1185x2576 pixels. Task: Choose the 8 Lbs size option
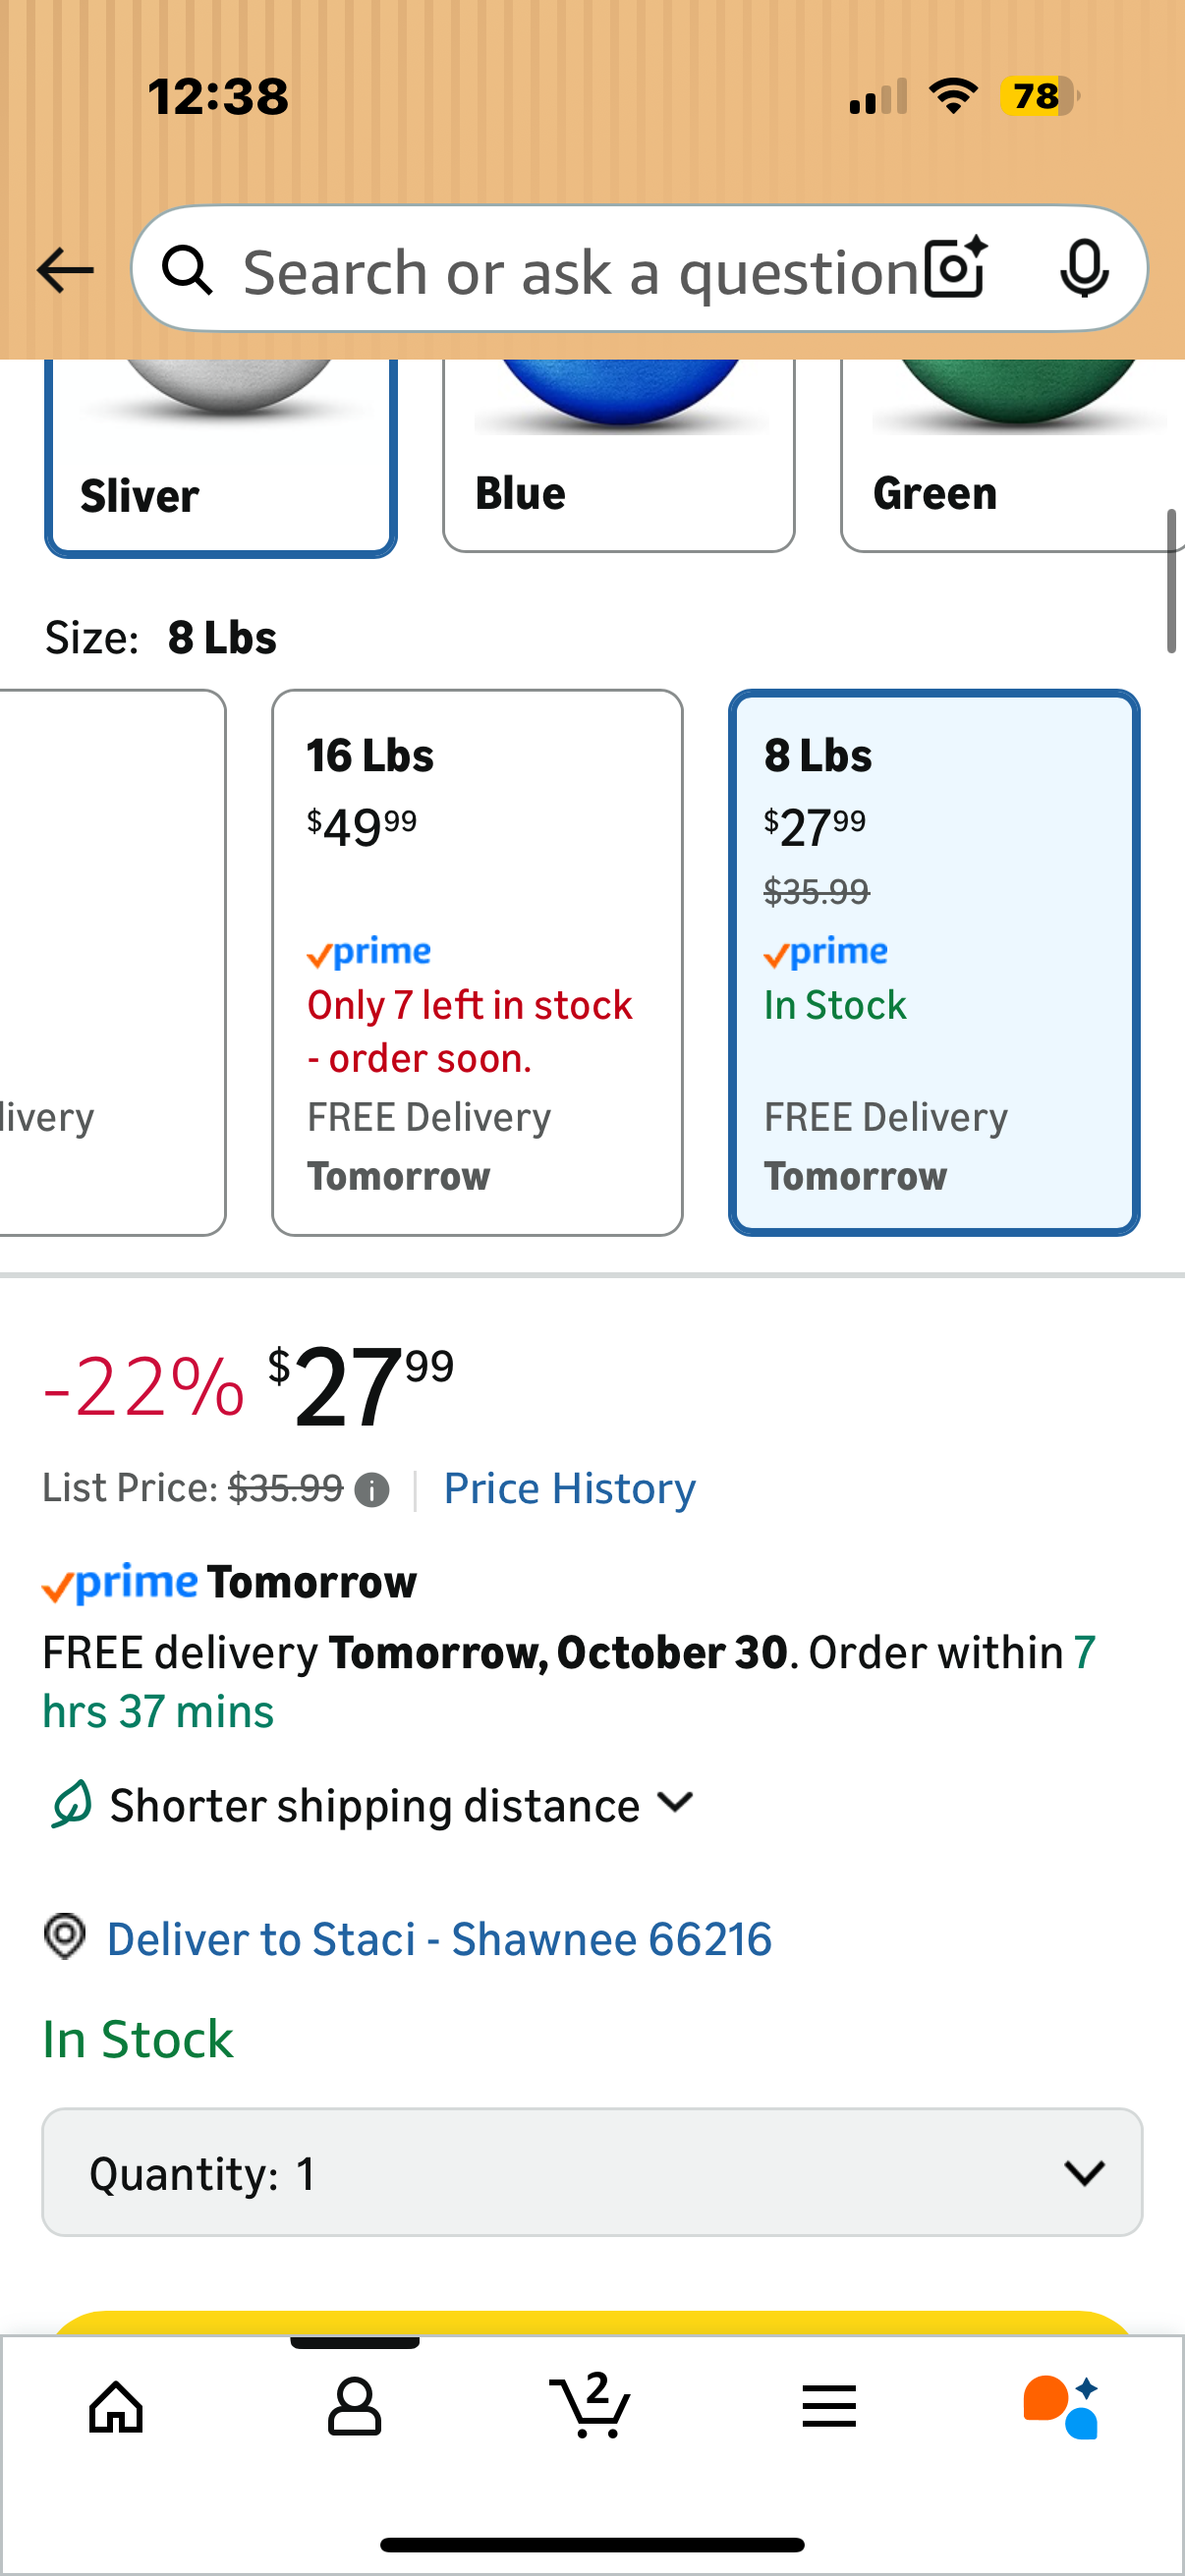934,962
